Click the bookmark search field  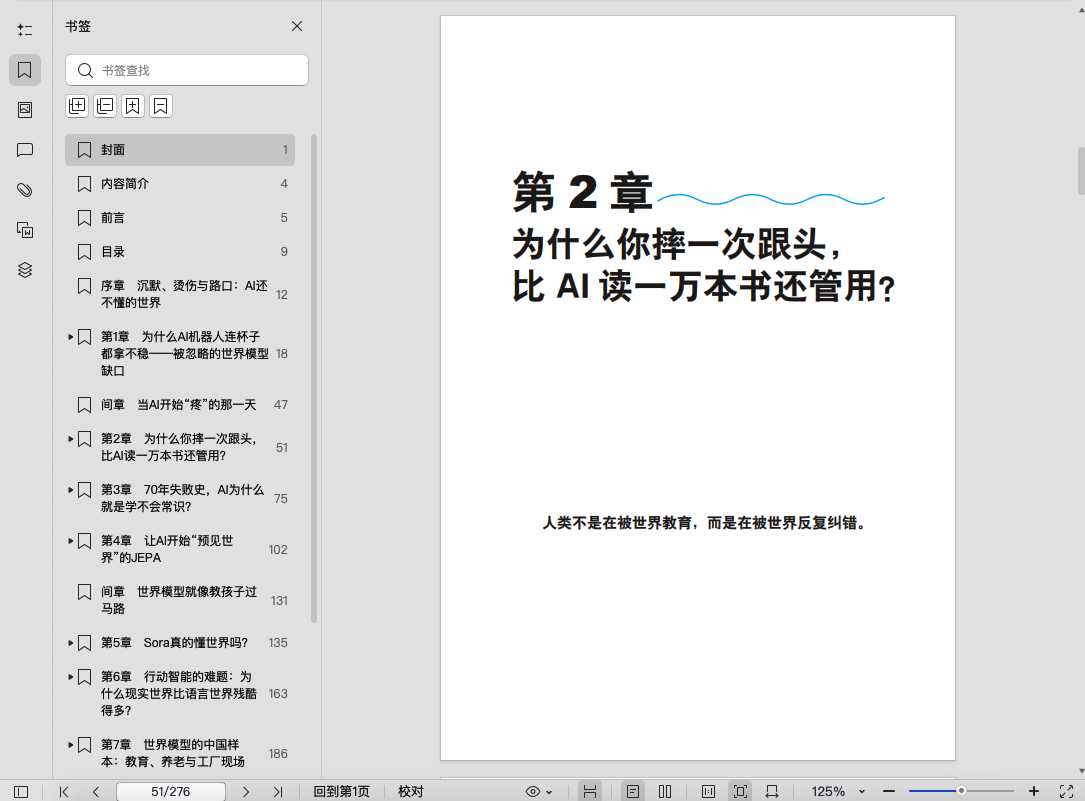187,70
